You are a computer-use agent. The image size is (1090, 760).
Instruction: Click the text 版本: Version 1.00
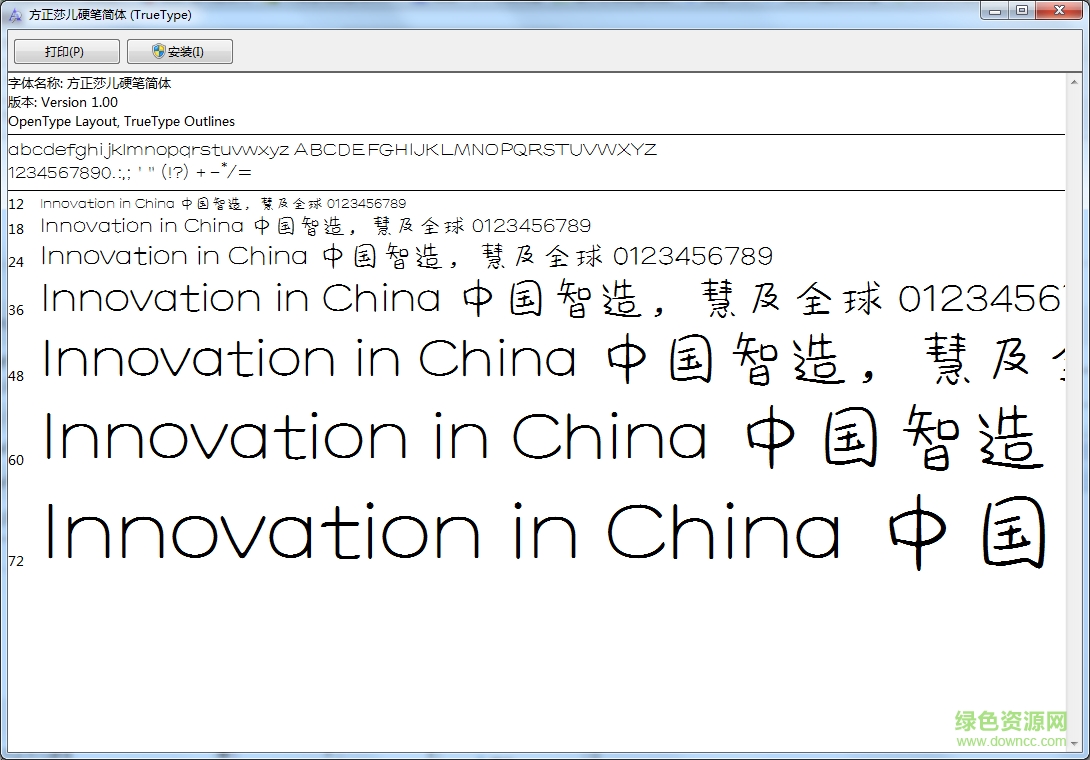tap(63, 102)
